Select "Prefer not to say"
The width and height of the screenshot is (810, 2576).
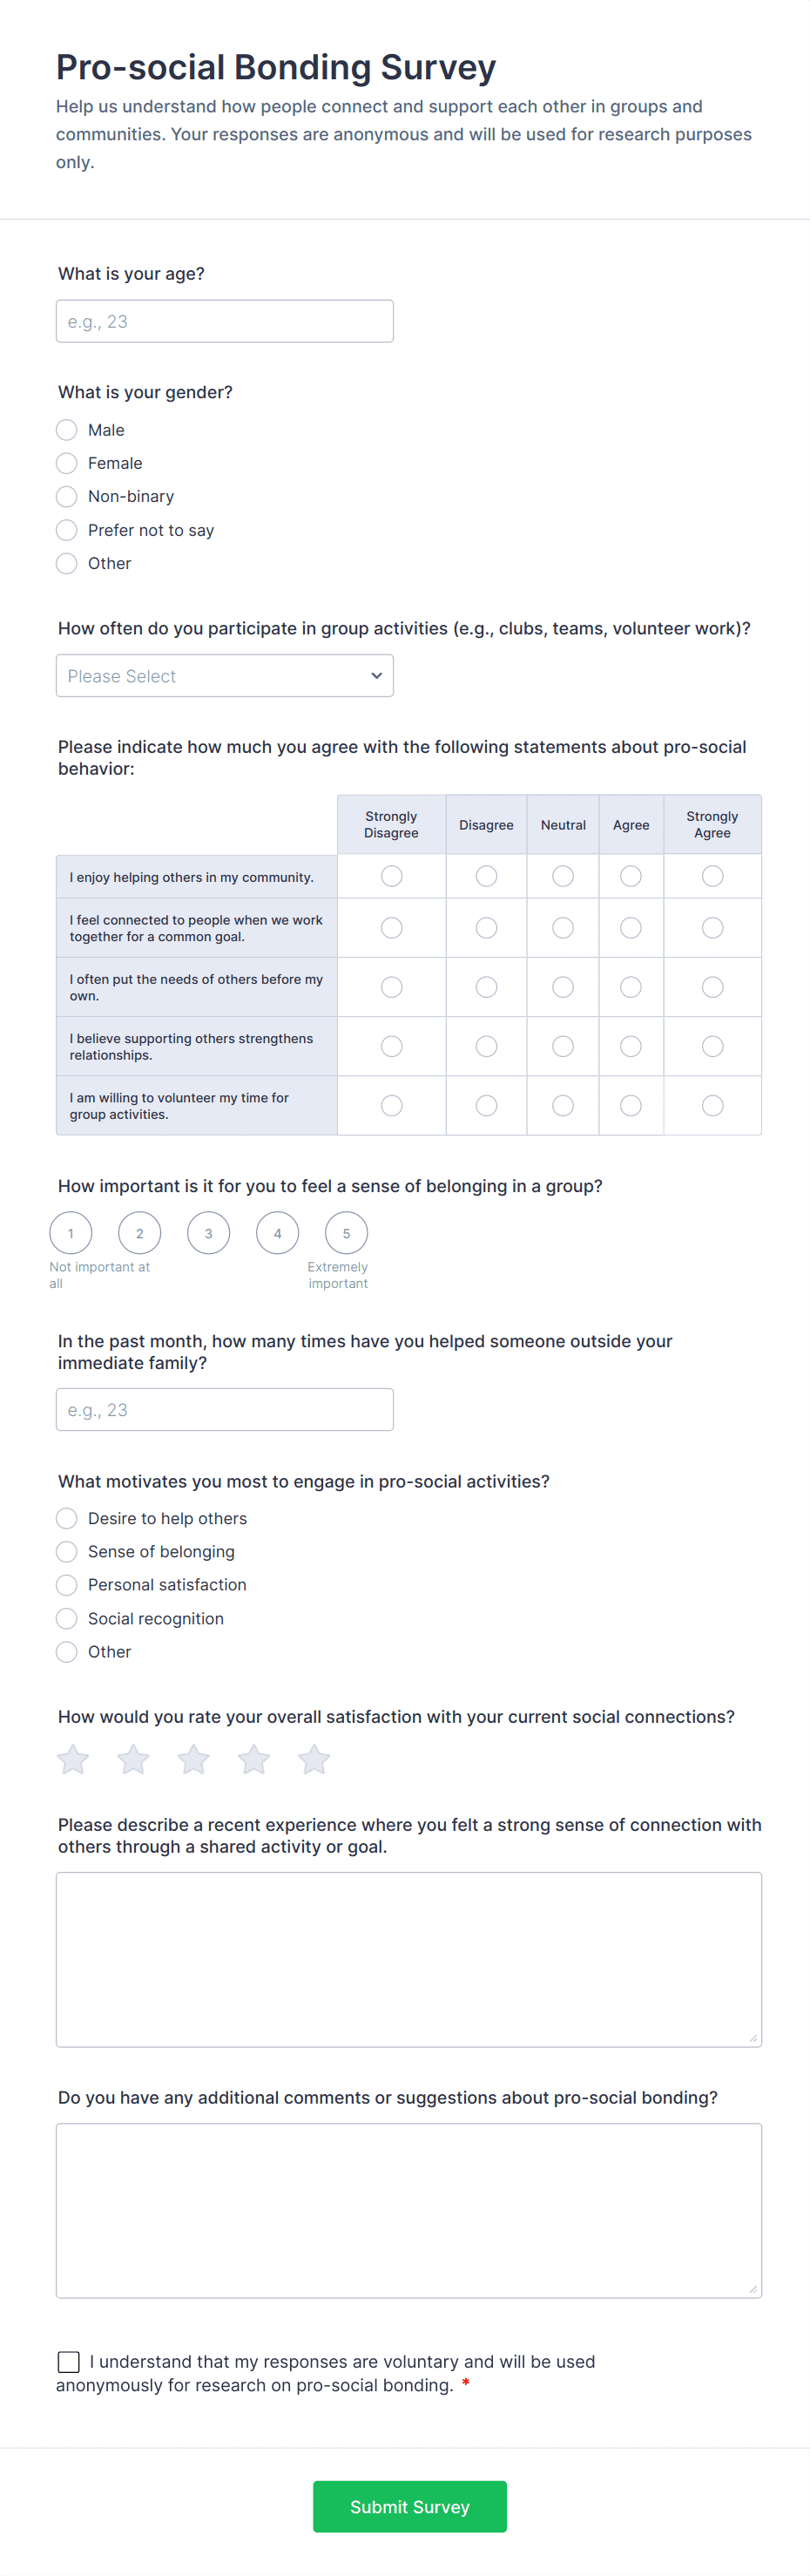(x=66, y=530)
